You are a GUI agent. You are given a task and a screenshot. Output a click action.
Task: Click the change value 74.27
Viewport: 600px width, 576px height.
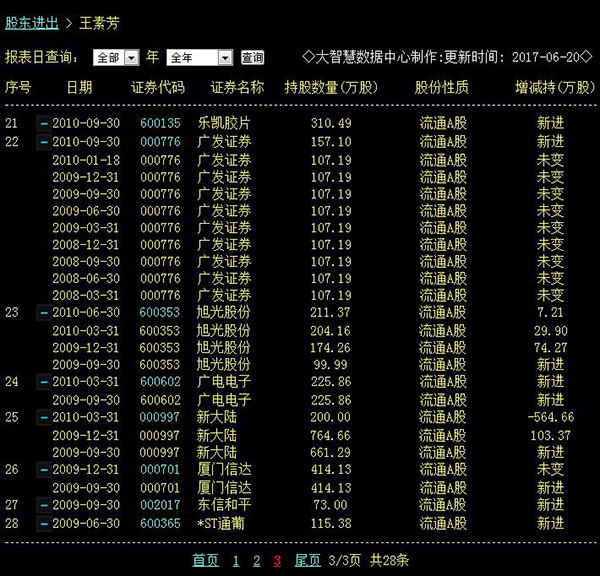pyautogui.click(x=551, y=348)
